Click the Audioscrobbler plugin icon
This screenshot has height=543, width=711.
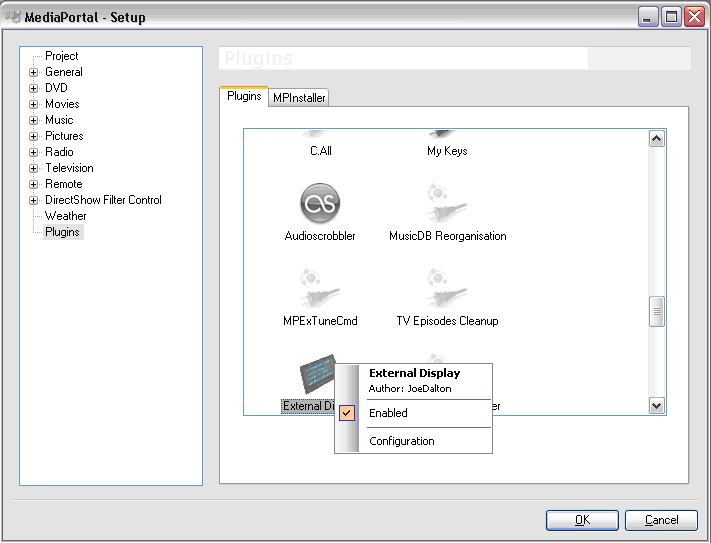(320, 204)
